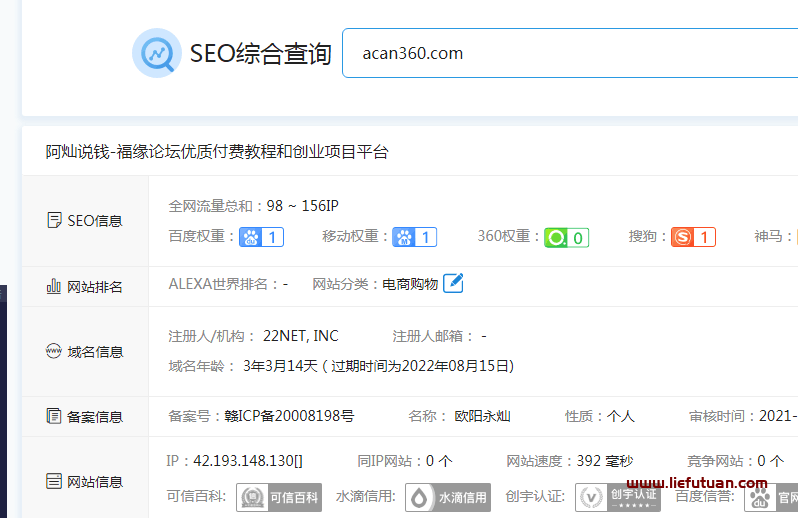Click the 域名信息 www globe icon

click(x=53, y=351)
